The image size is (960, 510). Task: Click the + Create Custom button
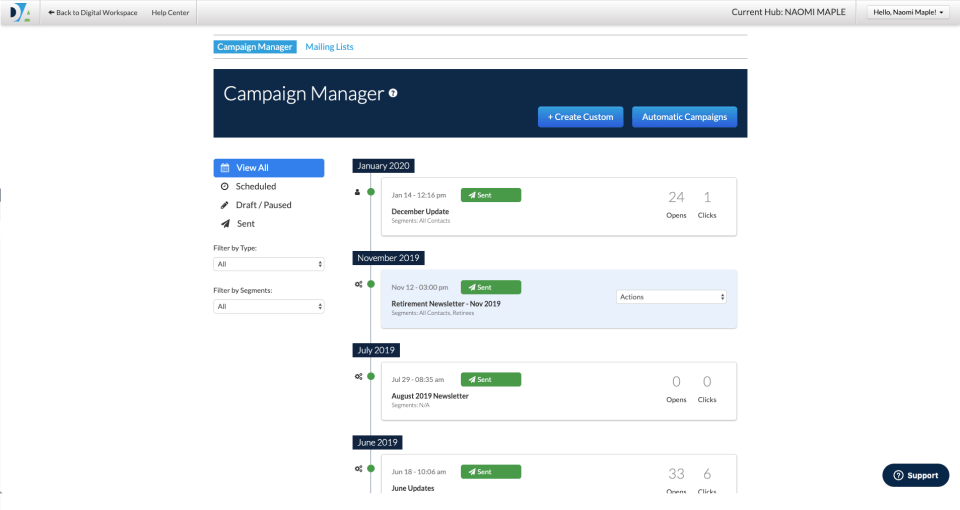[x=580, y=117]
